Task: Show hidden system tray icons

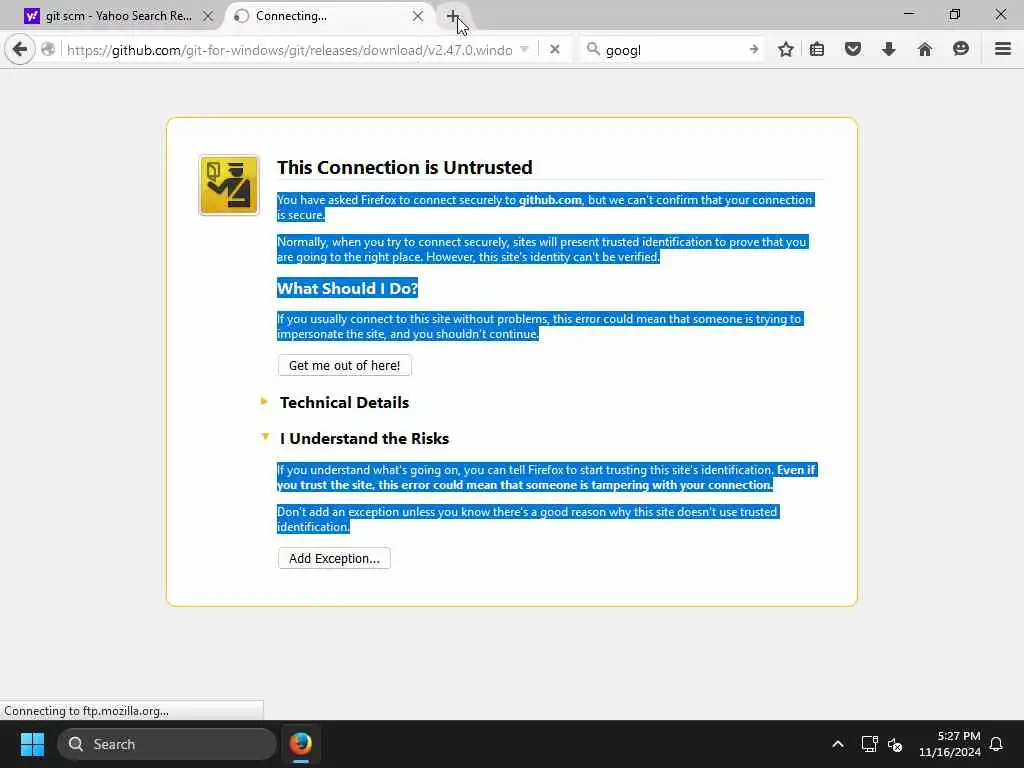Action: click(x=838, y=744)
